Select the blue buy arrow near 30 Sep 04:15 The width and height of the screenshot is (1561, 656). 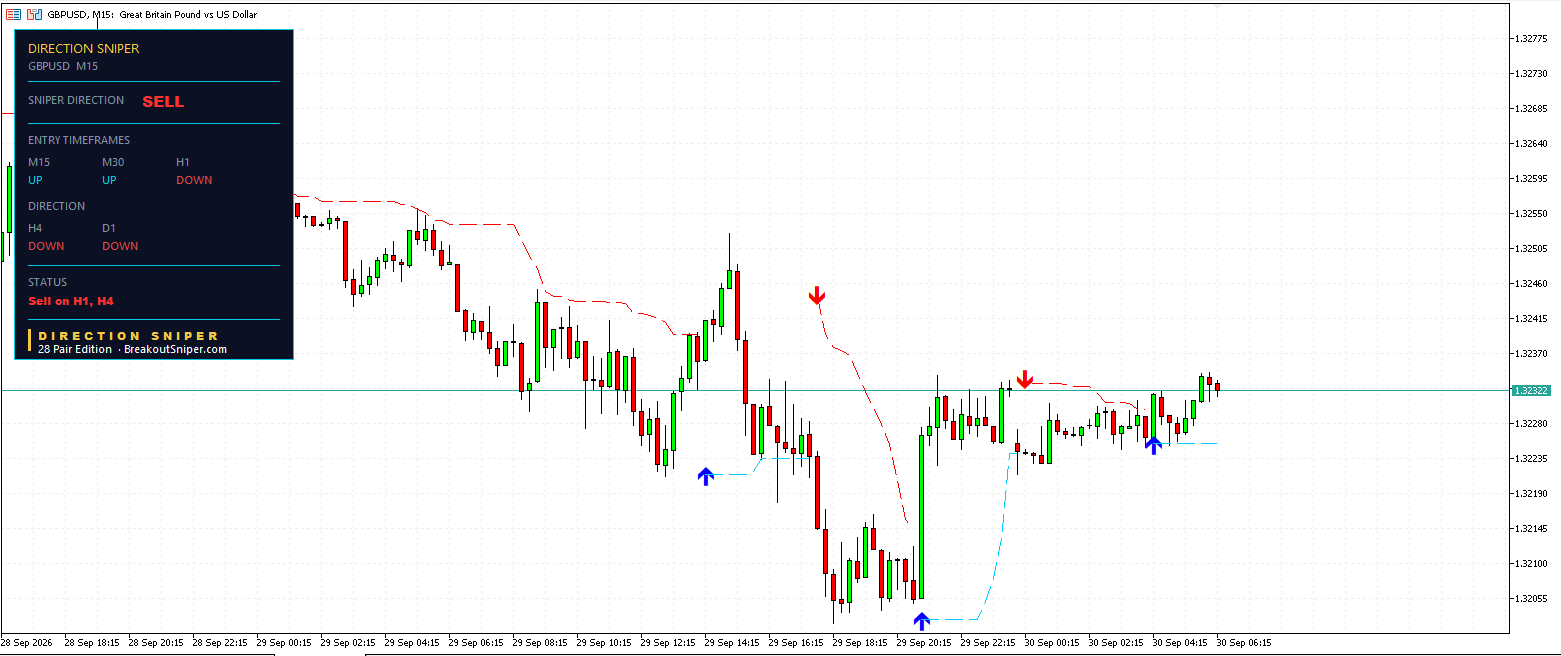pos(1153,445)
